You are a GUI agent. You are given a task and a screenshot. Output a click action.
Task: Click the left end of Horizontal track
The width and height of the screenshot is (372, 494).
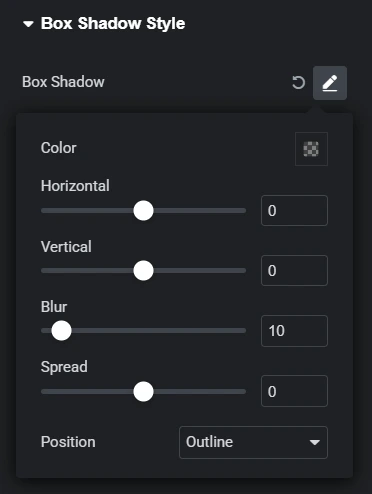pos(43,211)
